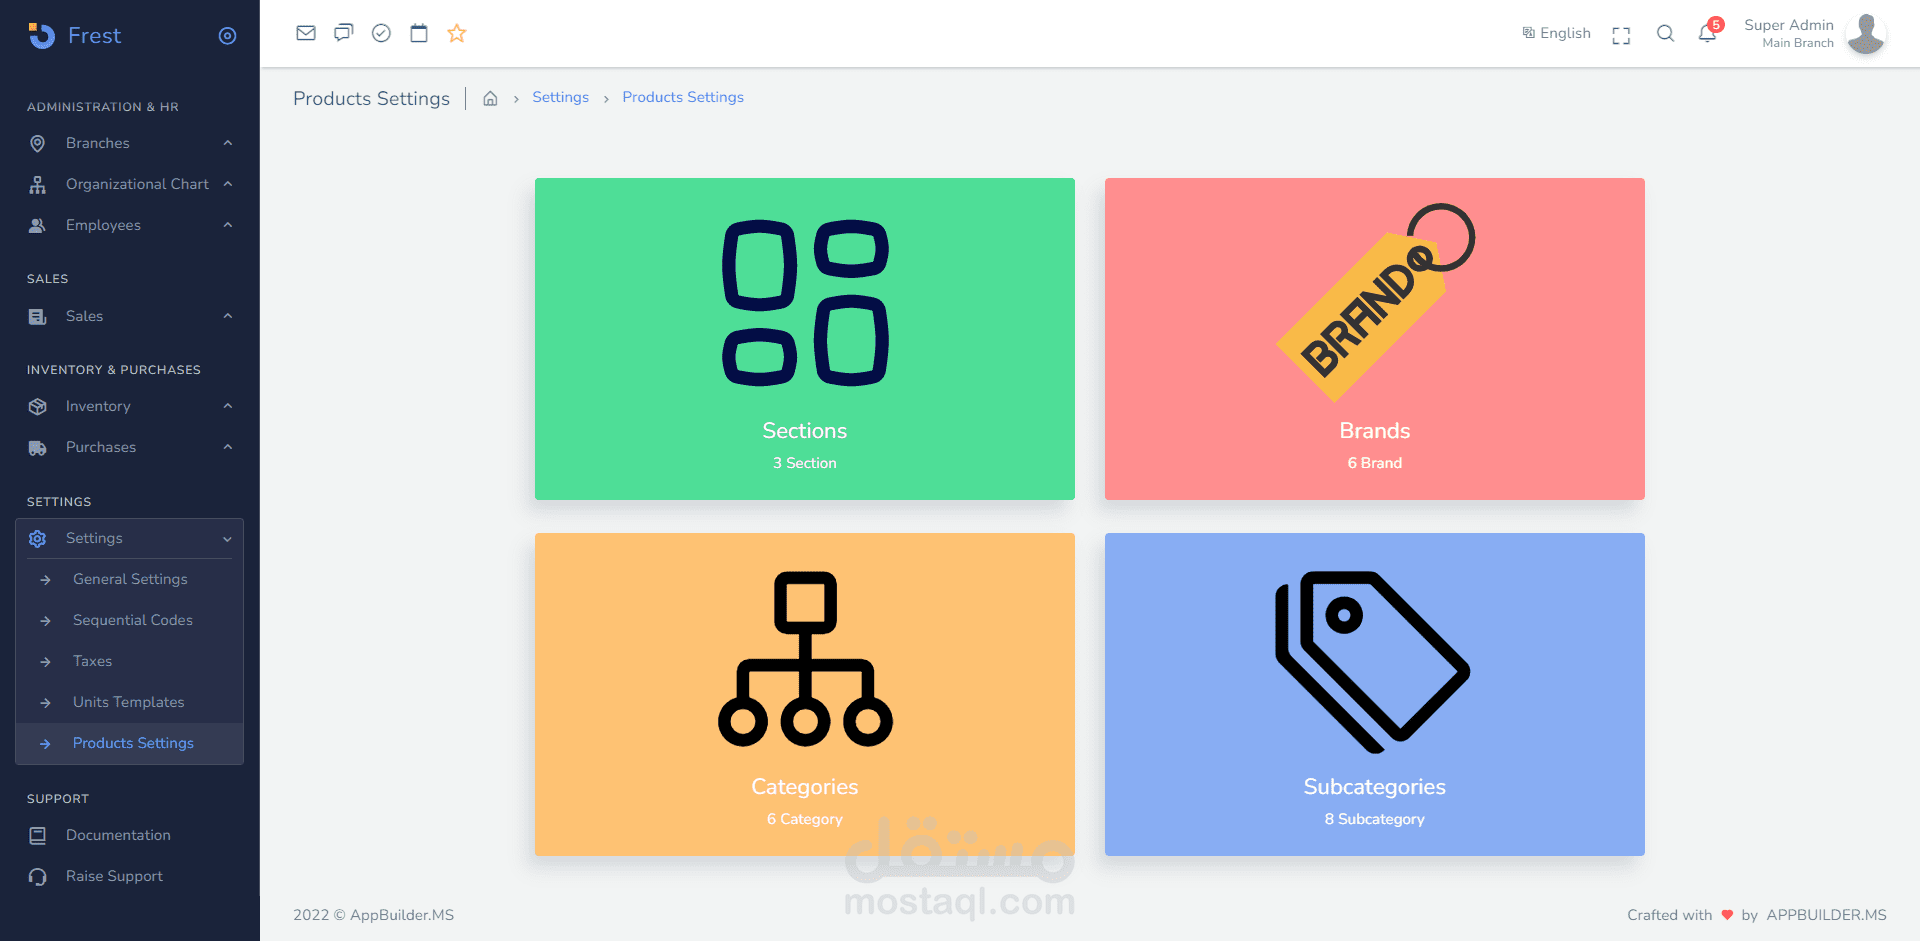Expand the Branches chevron
Viewport: 1920px width, 941px height.
[228, 143]
